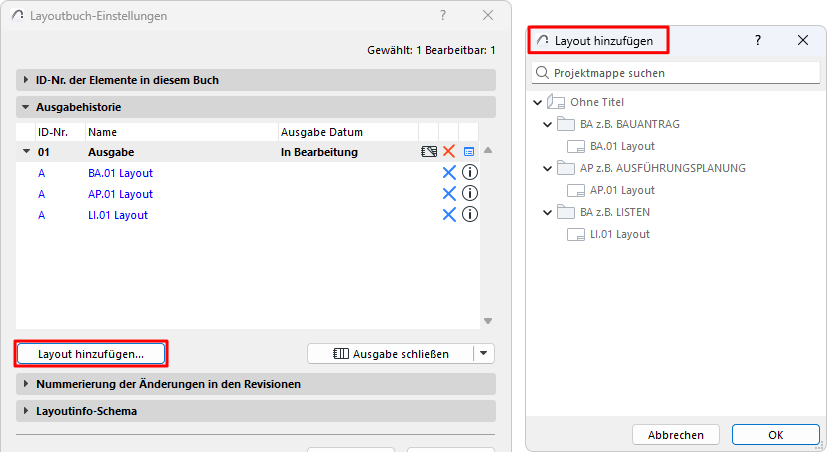Viewport: 827px width, 452px height.
Task: Delete the Ausgabe 01 issue with red X
Action: (449, 152)
